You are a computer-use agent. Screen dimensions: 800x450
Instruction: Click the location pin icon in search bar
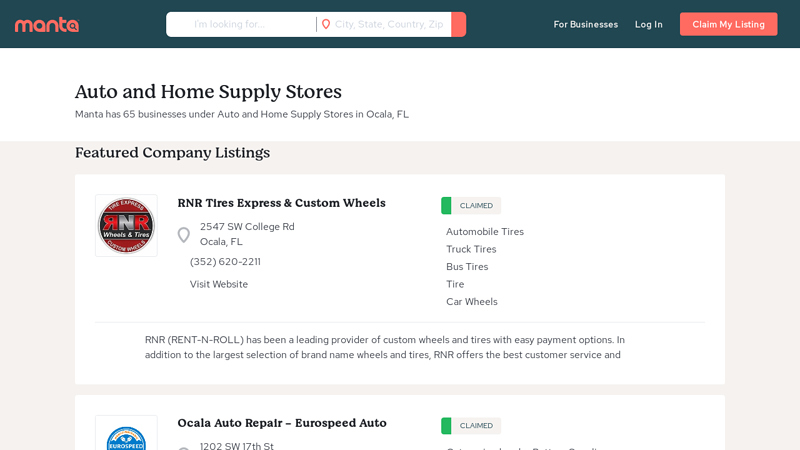click(326, 24)
